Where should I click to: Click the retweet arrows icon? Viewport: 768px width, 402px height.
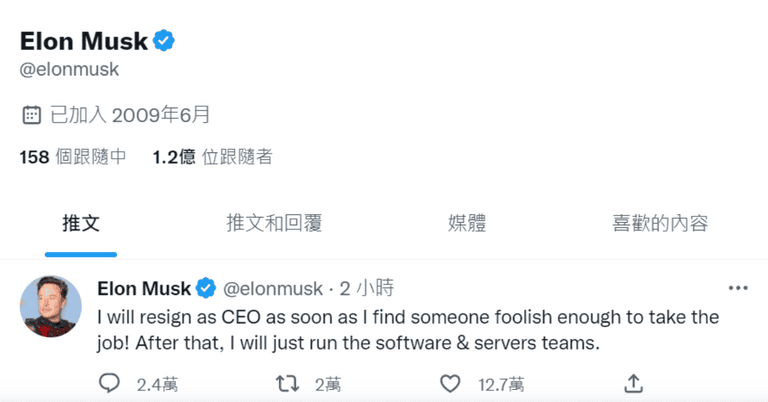point(285,383)
